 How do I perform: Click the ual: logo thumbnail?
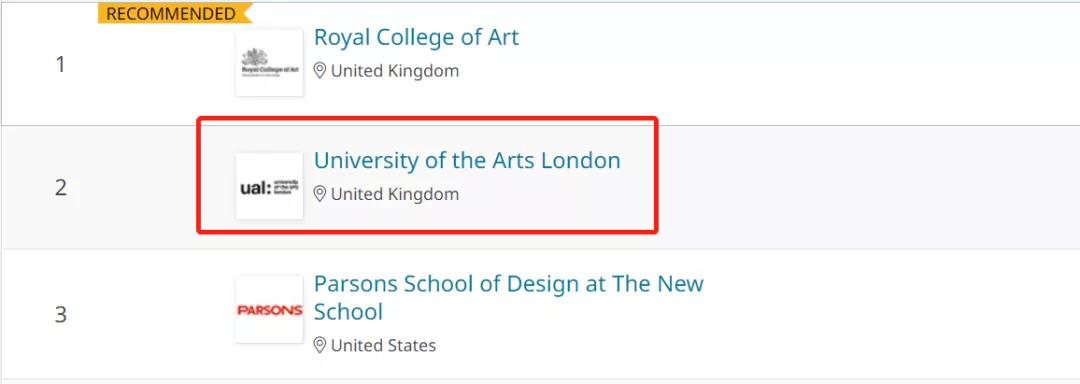click(269, 186)
